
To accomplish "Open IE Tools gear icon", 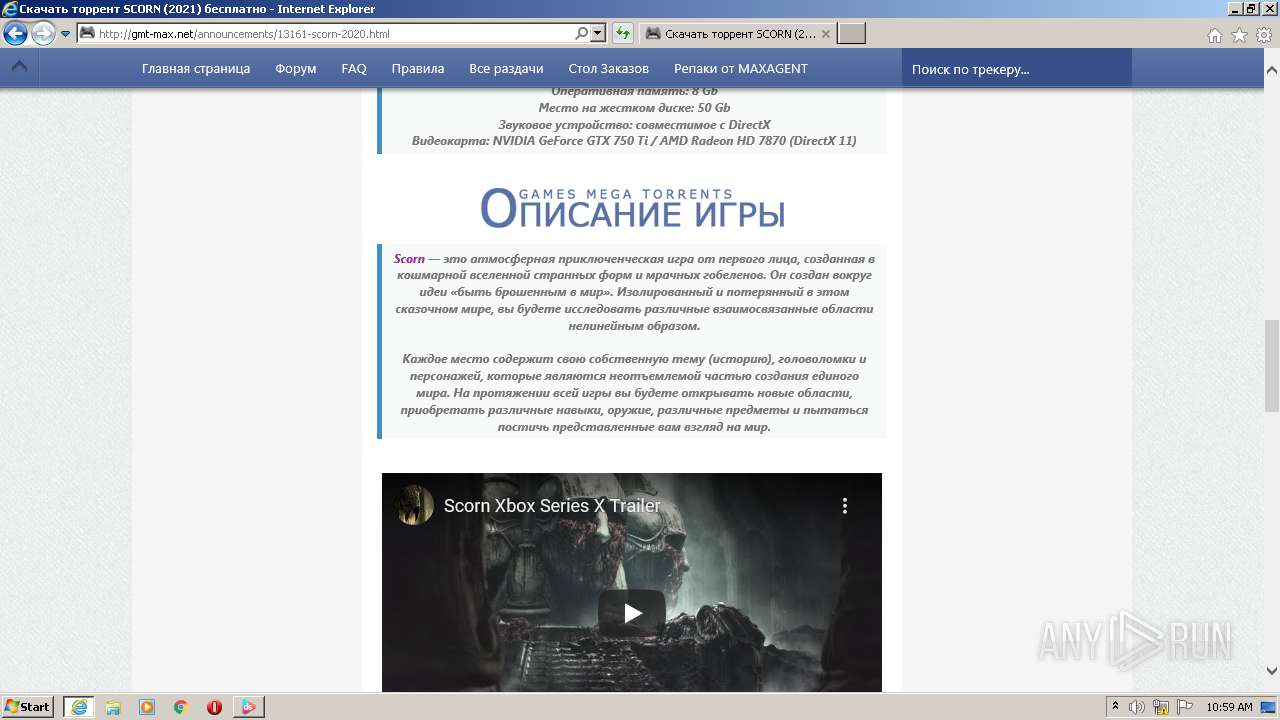I will click(x=1263, y=35).
